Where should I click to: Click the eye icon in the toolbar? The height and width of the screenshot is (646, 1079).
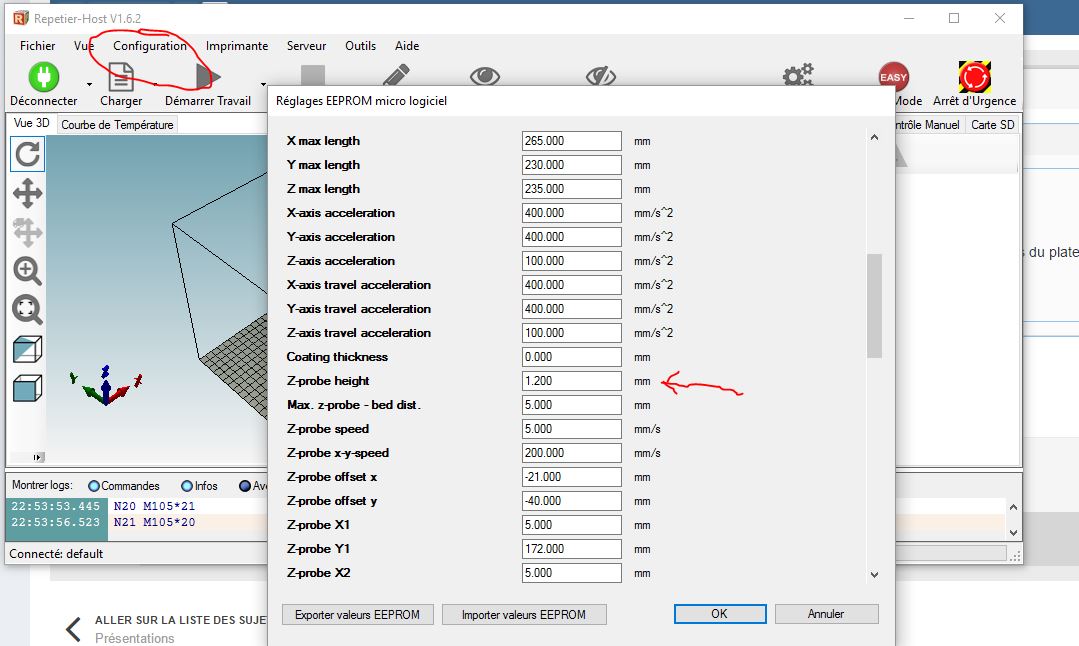click(x=484, y=76)
